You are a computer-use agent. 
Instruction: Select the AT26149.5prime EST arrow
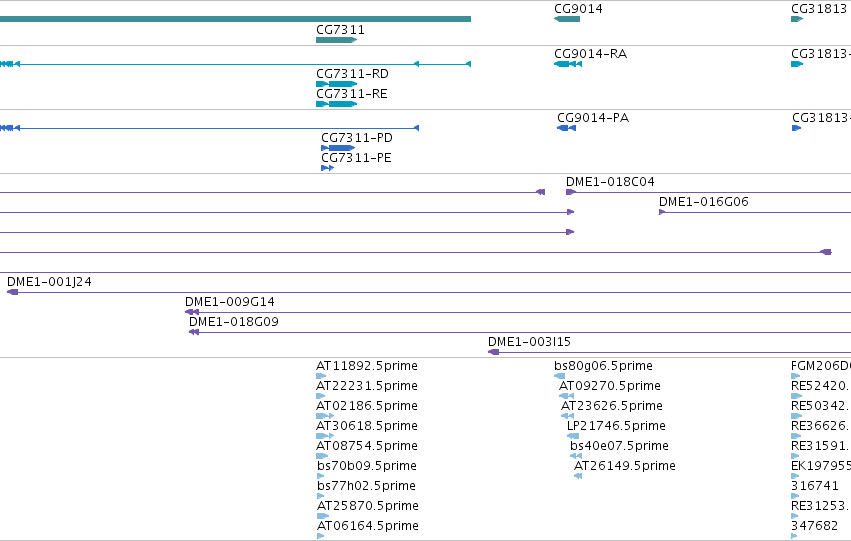(578, 476)
